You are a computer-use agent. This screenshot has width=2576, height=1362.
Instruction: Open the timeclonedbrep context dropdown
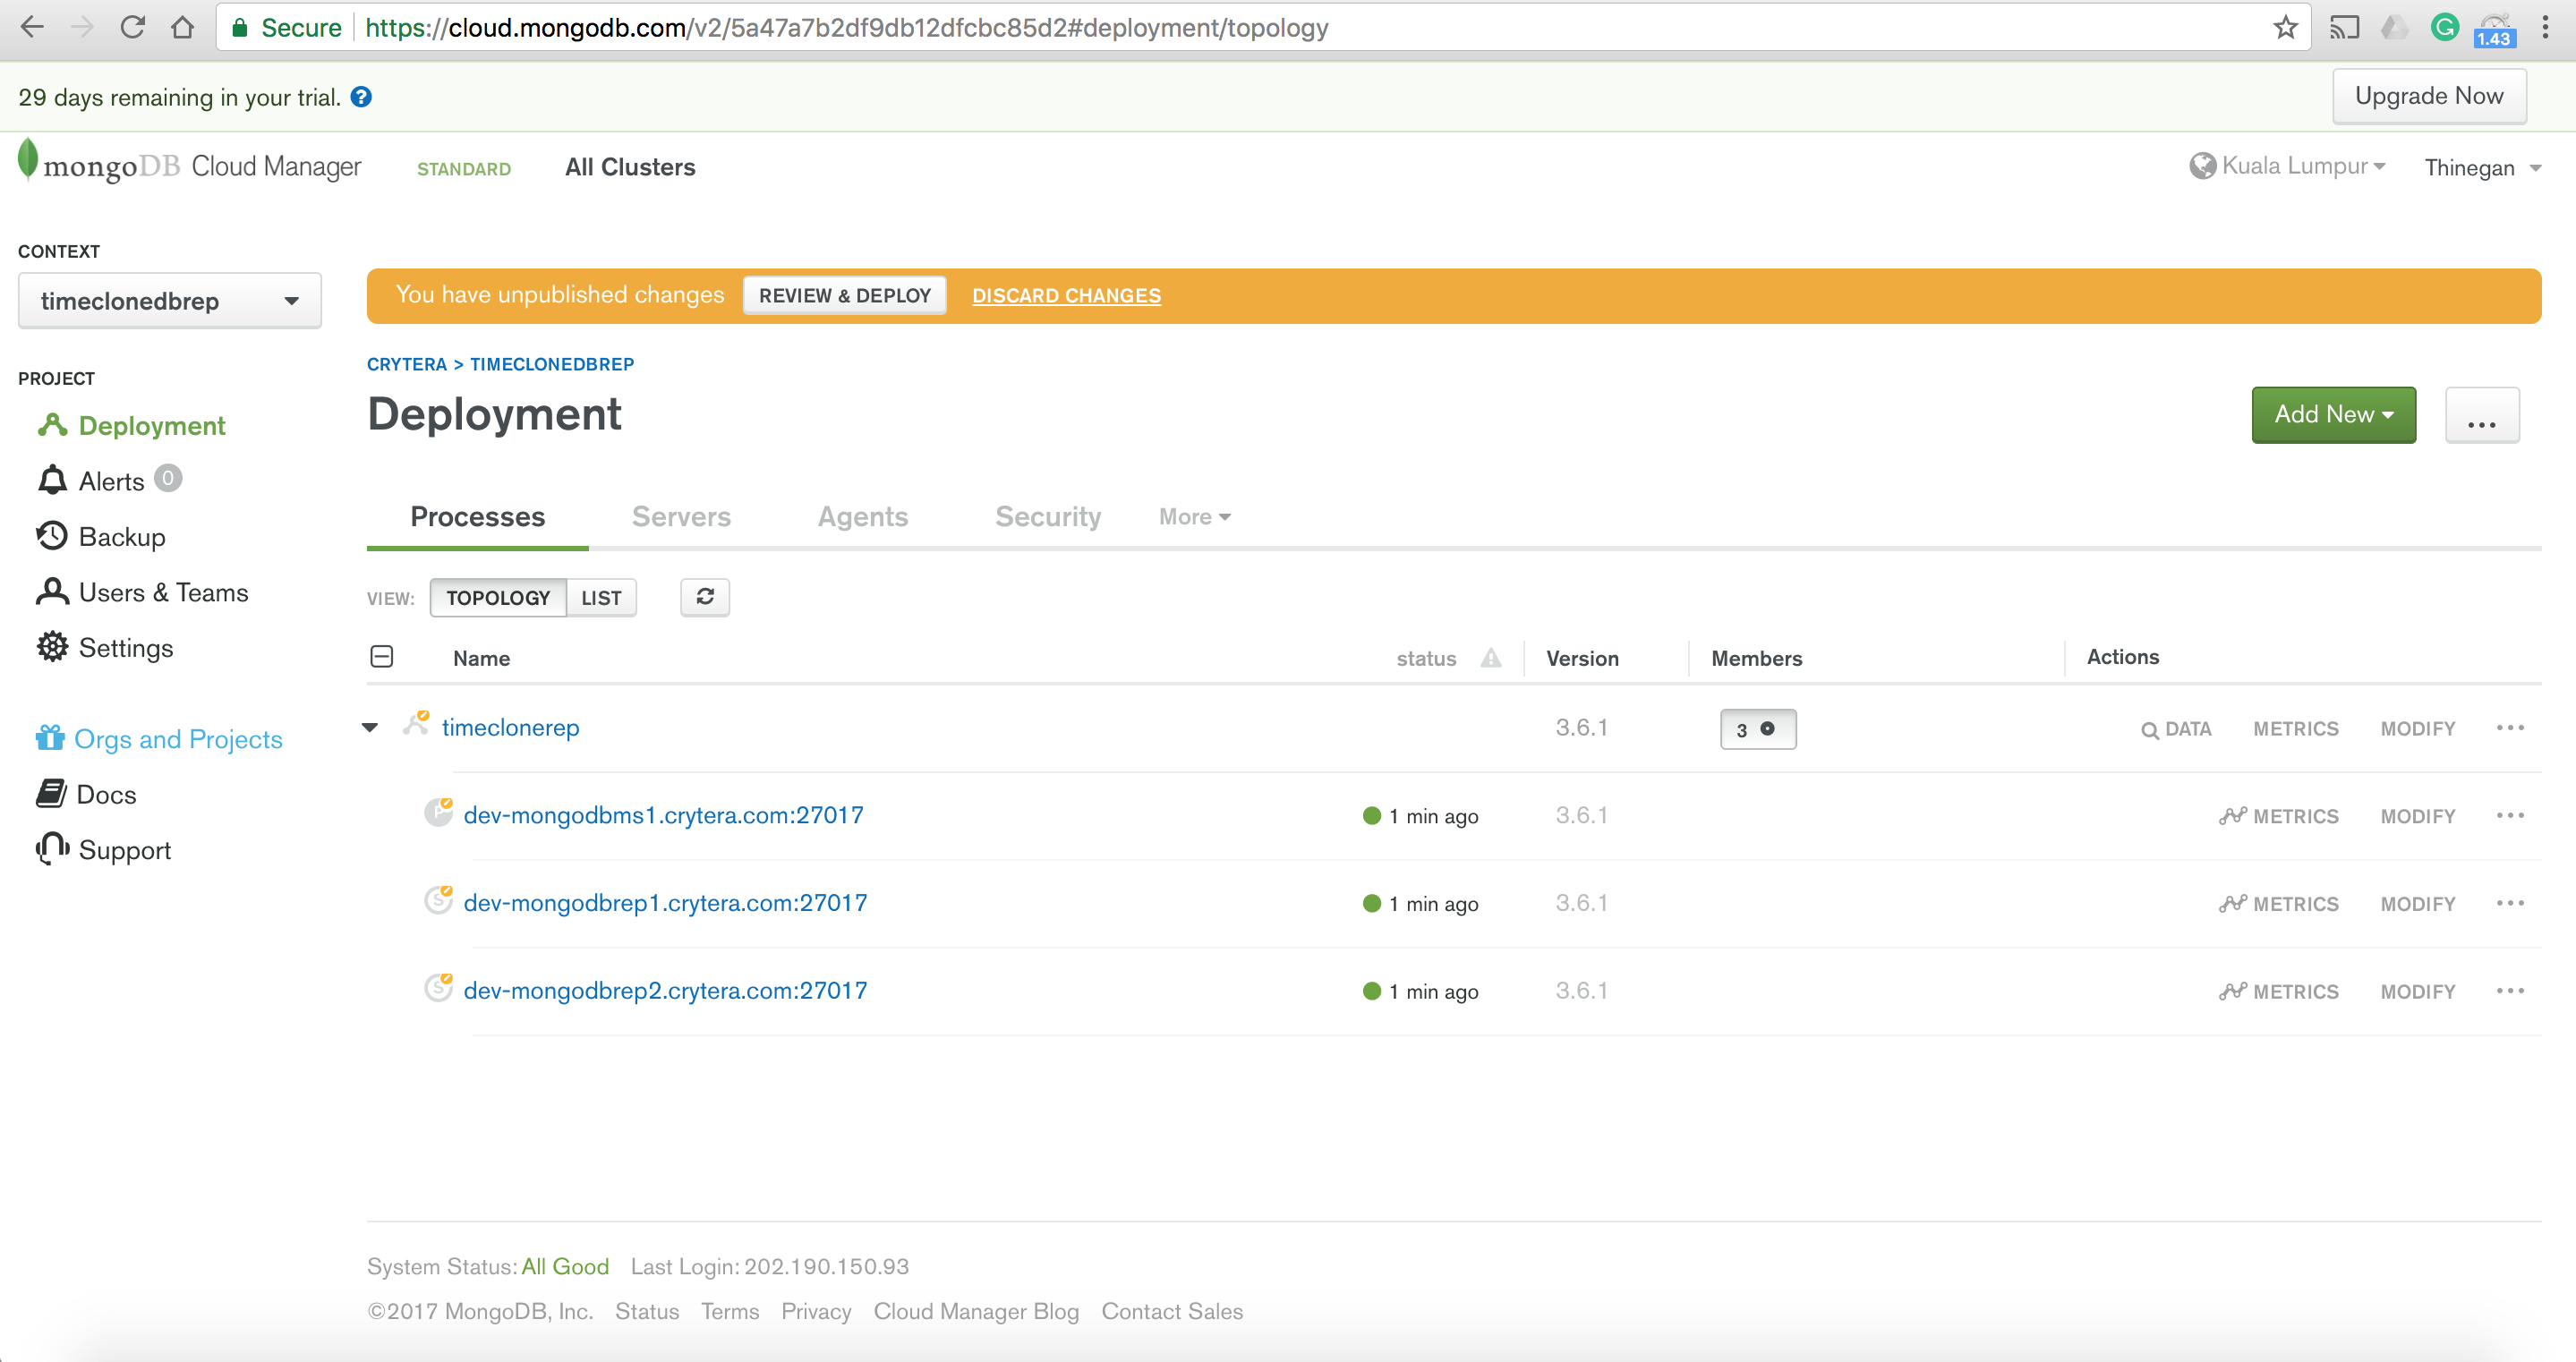click(x=169, y=301)
